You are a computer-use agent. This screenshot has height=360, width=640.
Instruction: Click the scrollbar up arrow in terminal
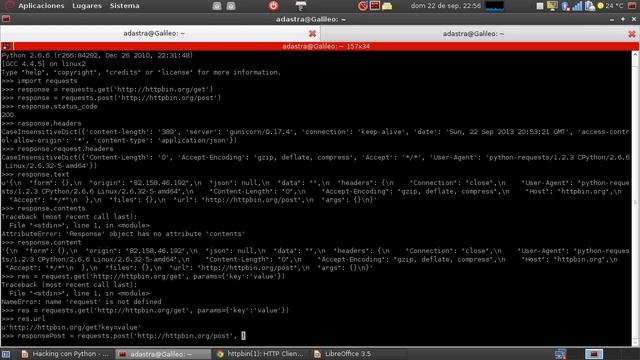pyautogui.click(x=635, y=54)
